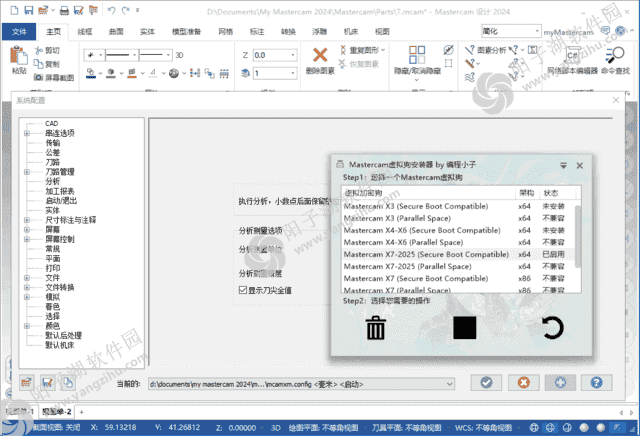Open the Z depth 0.0 dropdown
Viewport: 640px width, 436px height.
(x=293, y=55)
